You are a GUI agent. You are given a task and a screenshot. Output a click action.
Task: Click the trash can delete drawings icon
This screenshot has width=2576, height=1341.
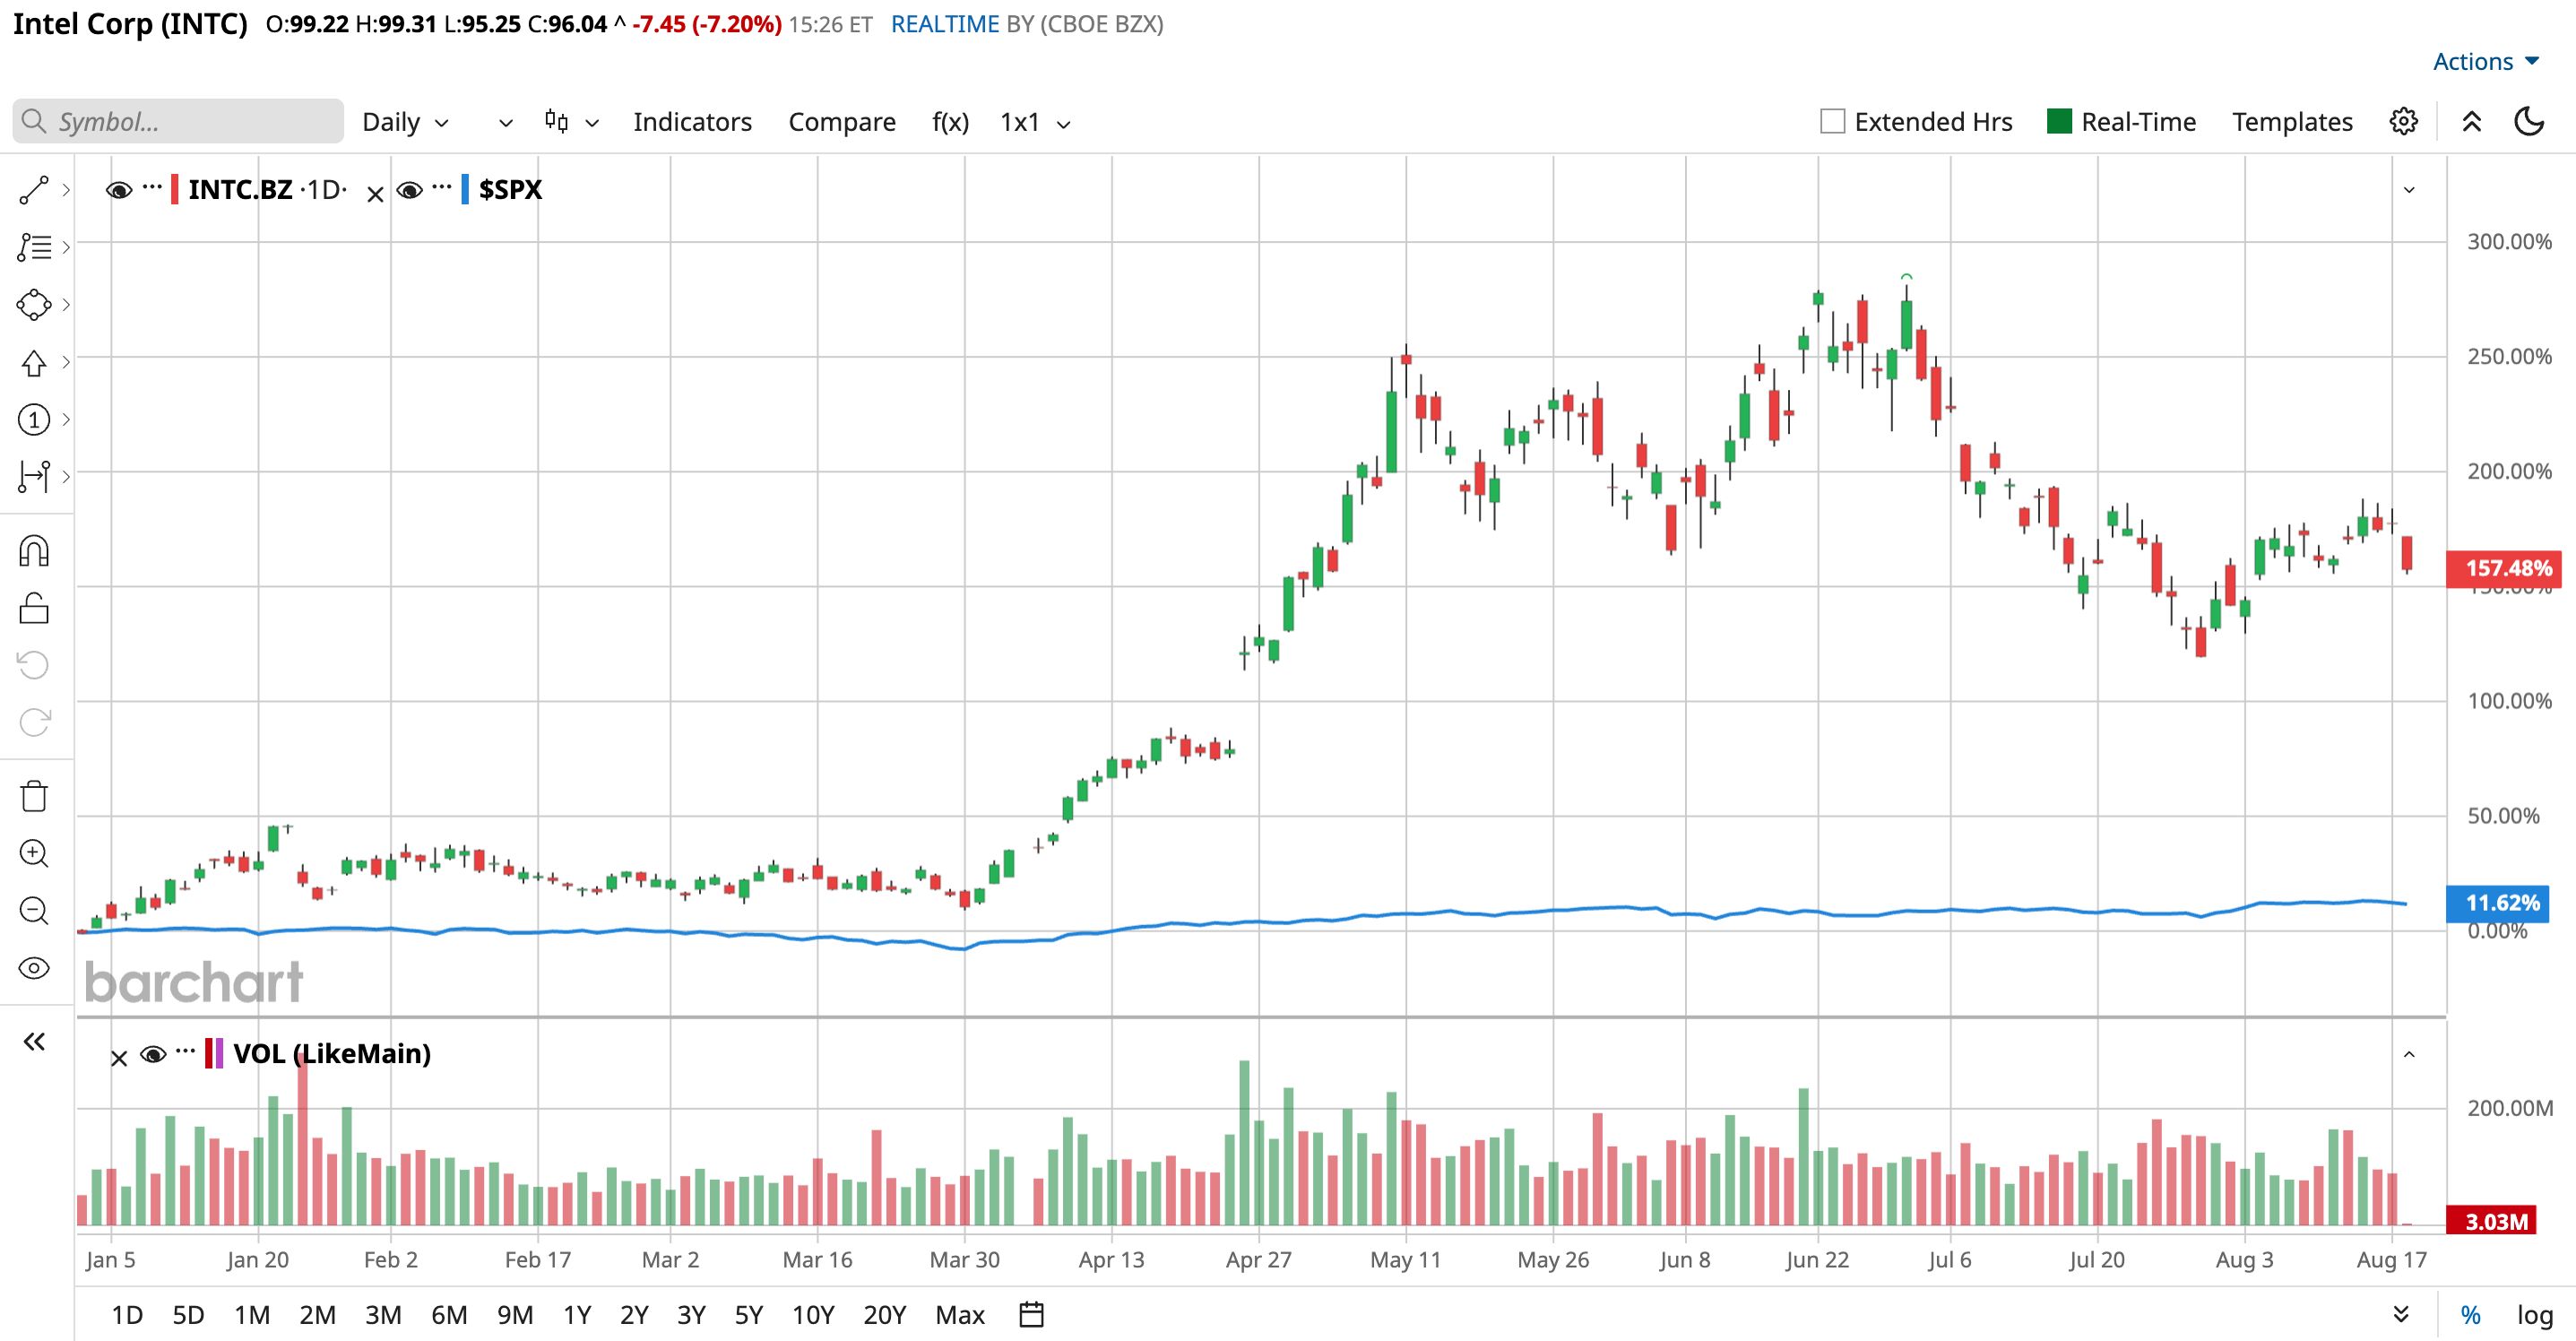click(x=34, y=796)
